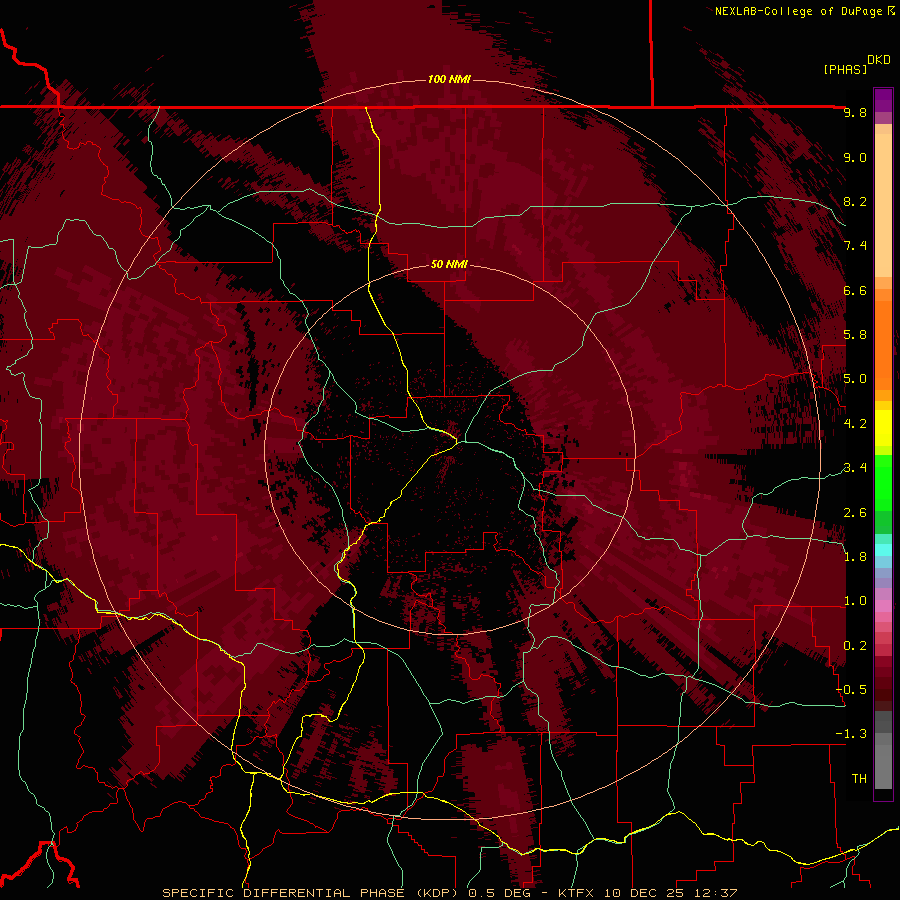Click the 2.6 legend value

point(855,512)
